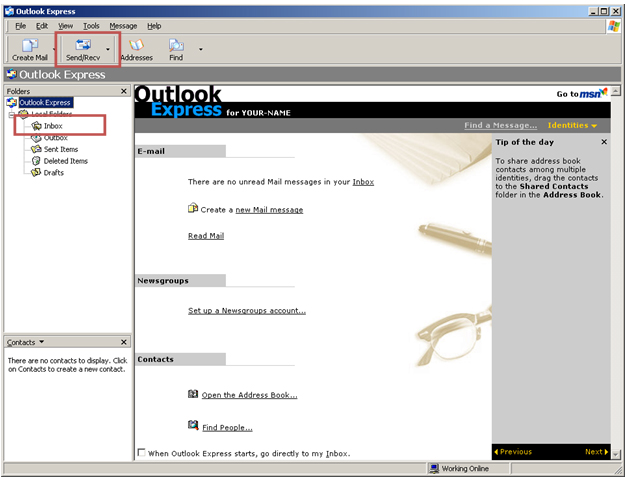Click Open the Address Book link

[250, 395]
